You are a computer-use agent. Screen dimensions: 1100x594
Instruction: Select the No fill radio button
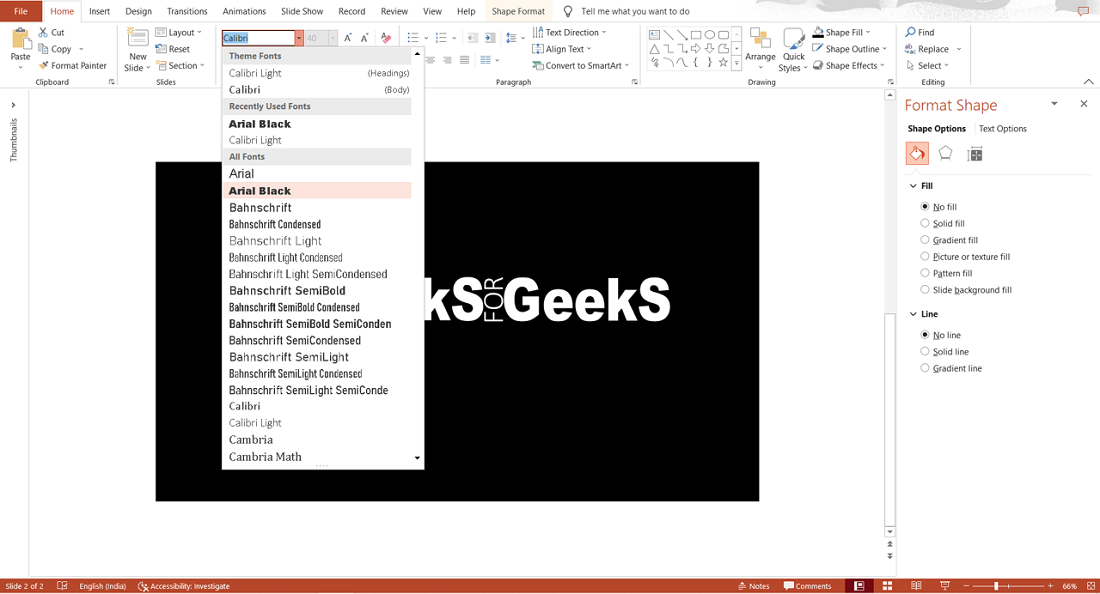pos(925,206)
